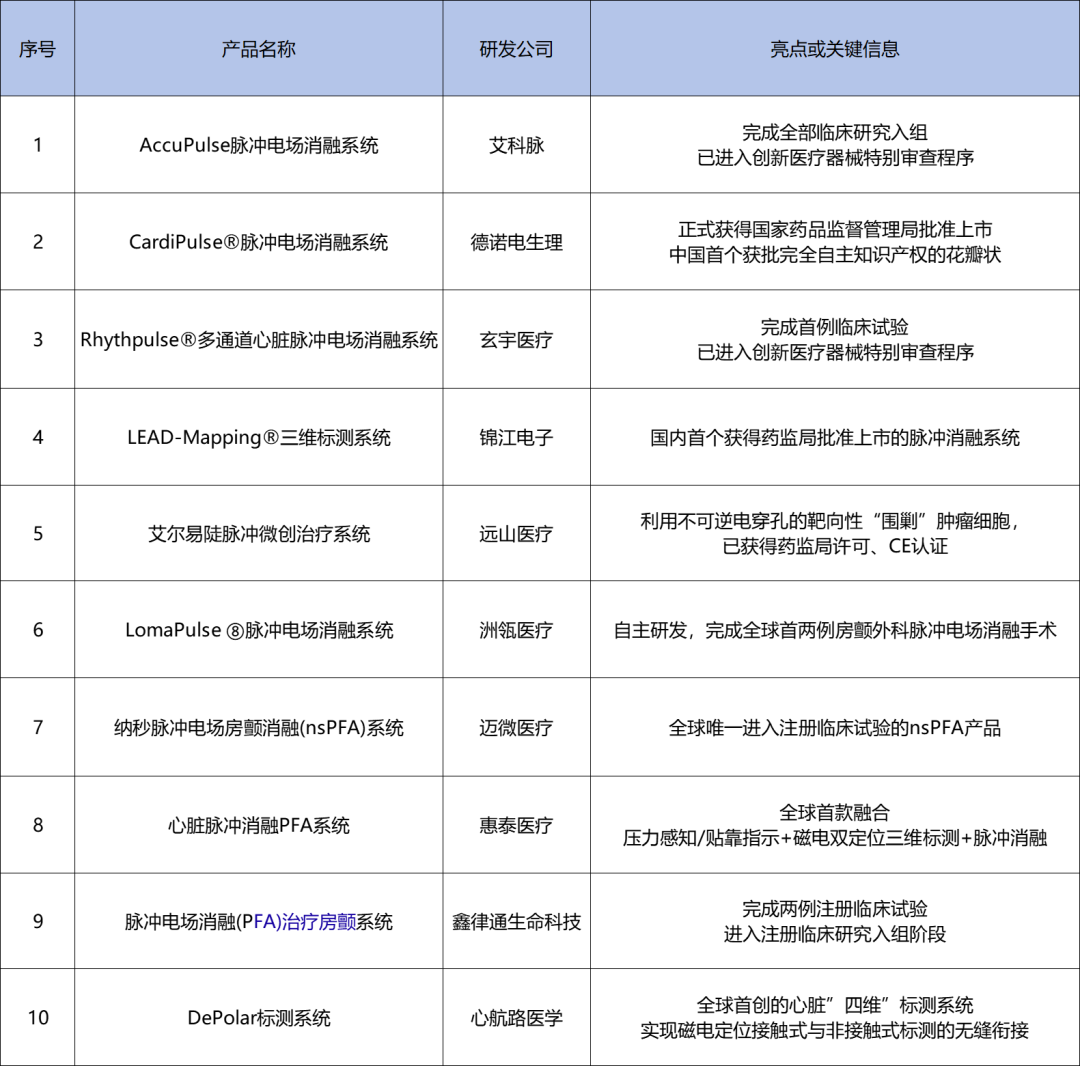This screenshot has width=1080, height=1066.
Task: Select the CardiPulse脉冲电场消融系统 cell
Action: (256, 241)
